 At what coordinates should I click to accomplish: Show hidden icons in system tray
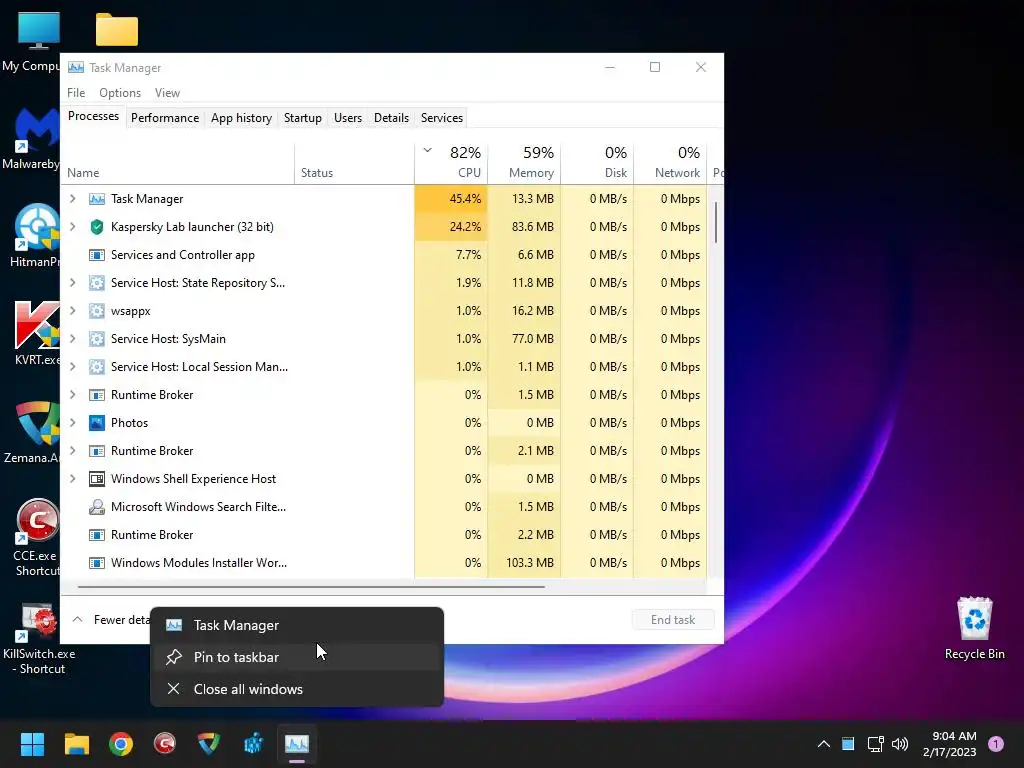824,744
